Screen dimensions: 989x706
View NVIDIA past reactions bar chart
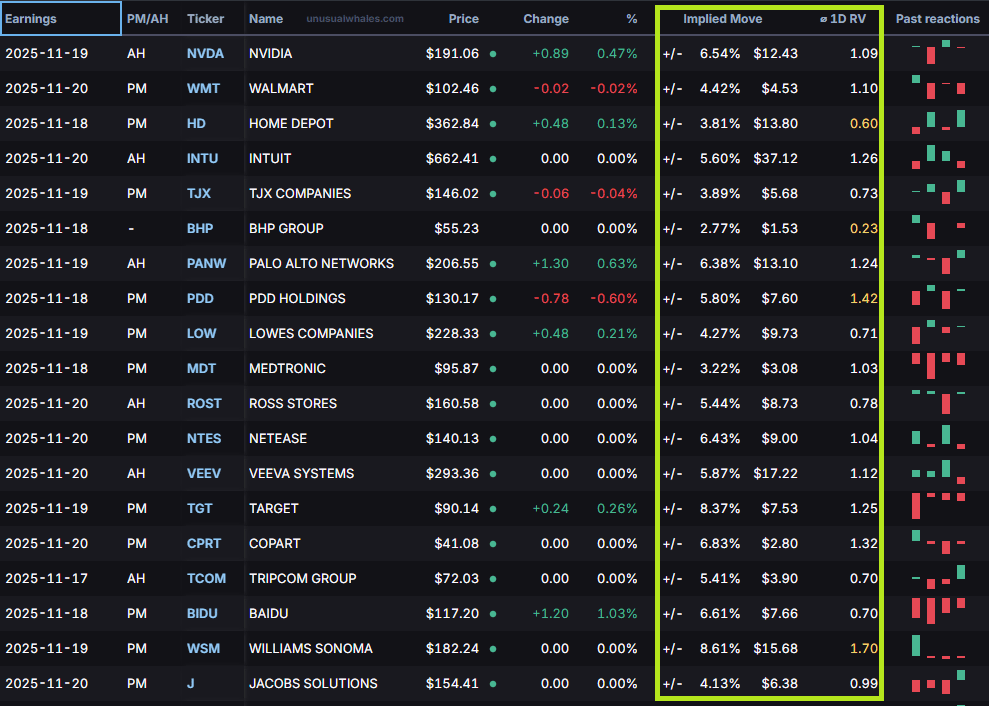[x=939, y=52]
